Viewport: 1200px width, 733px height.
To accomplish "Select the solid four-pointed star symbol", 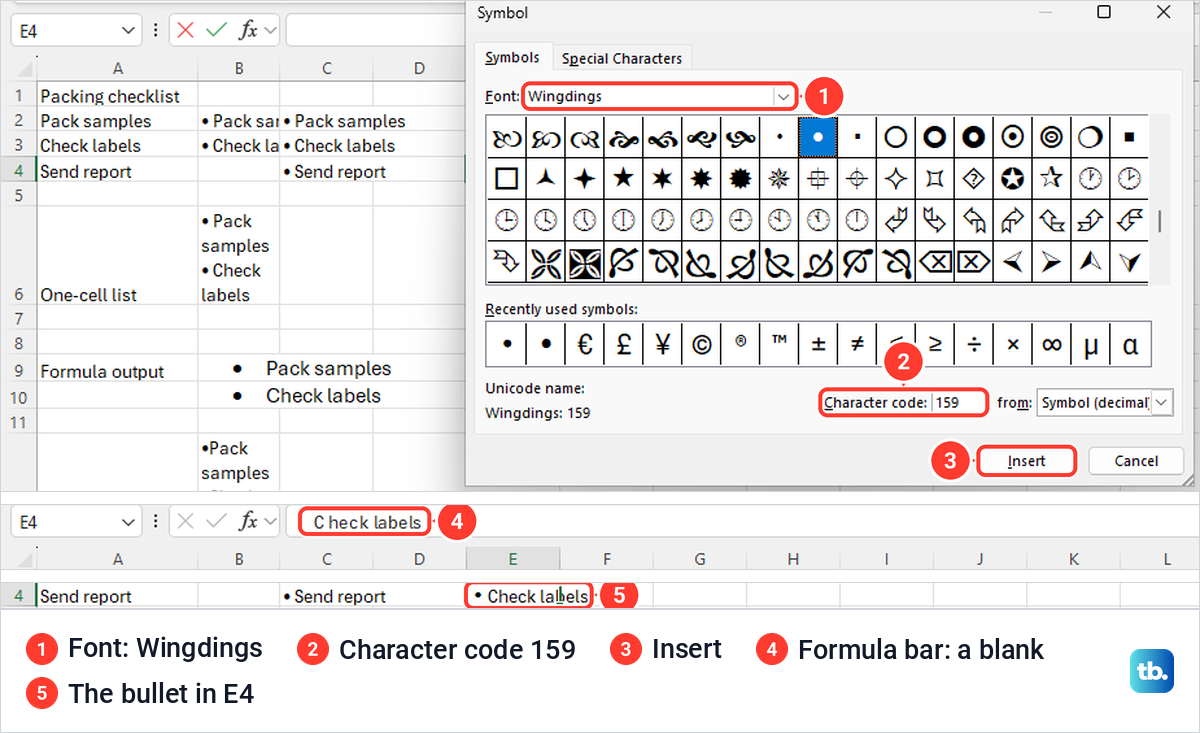I will 584,178.
